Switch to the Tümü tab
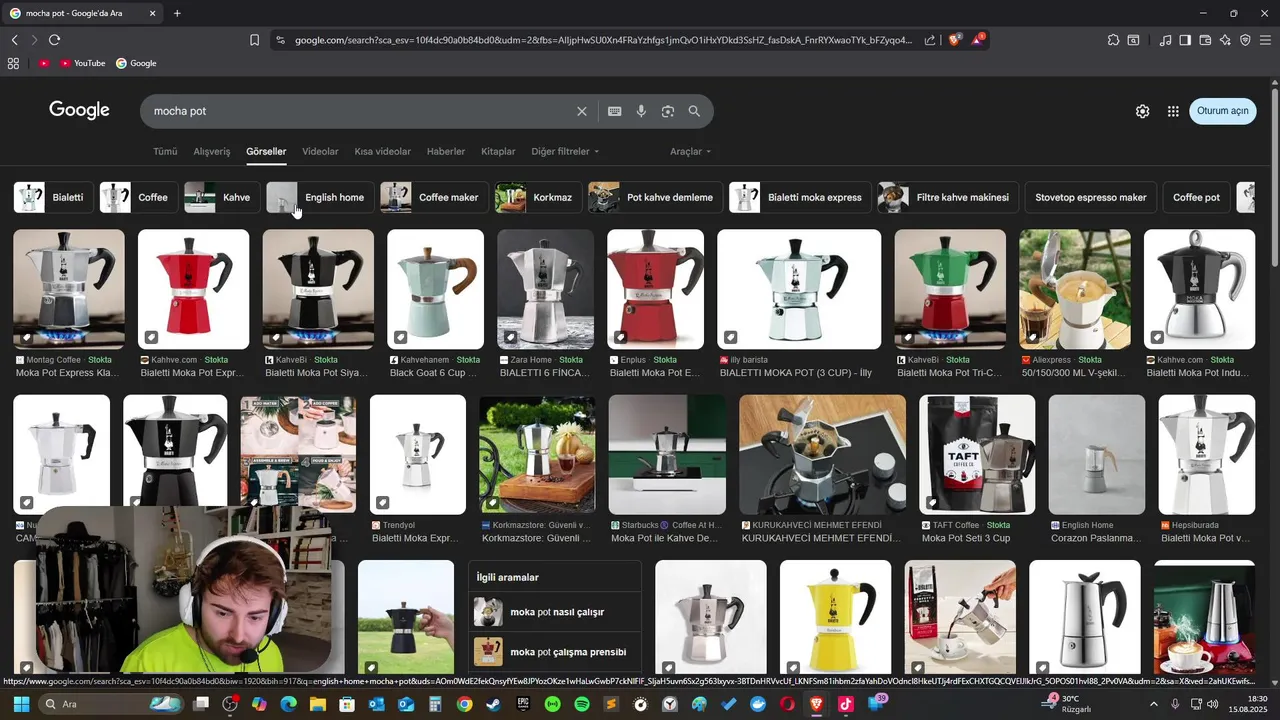The width and height of the screenshot is (1280, 720). [165, 151]
